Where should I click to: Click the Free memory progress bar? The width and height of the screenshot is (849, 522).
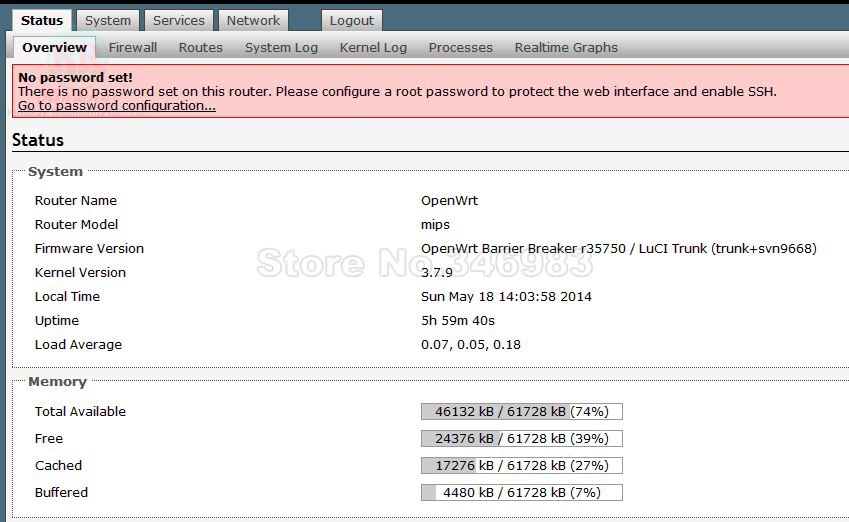coord(521,439)
